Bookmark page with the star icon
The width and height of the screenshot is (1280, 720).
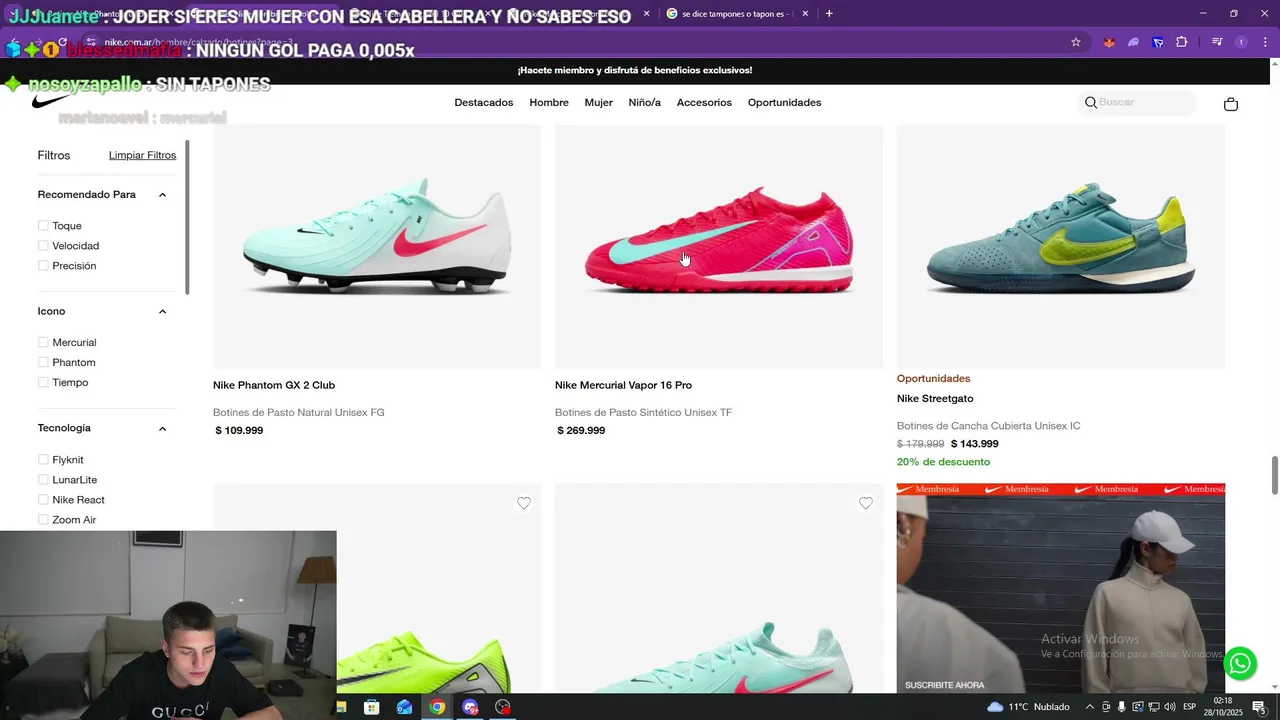tap(1076, 42)
